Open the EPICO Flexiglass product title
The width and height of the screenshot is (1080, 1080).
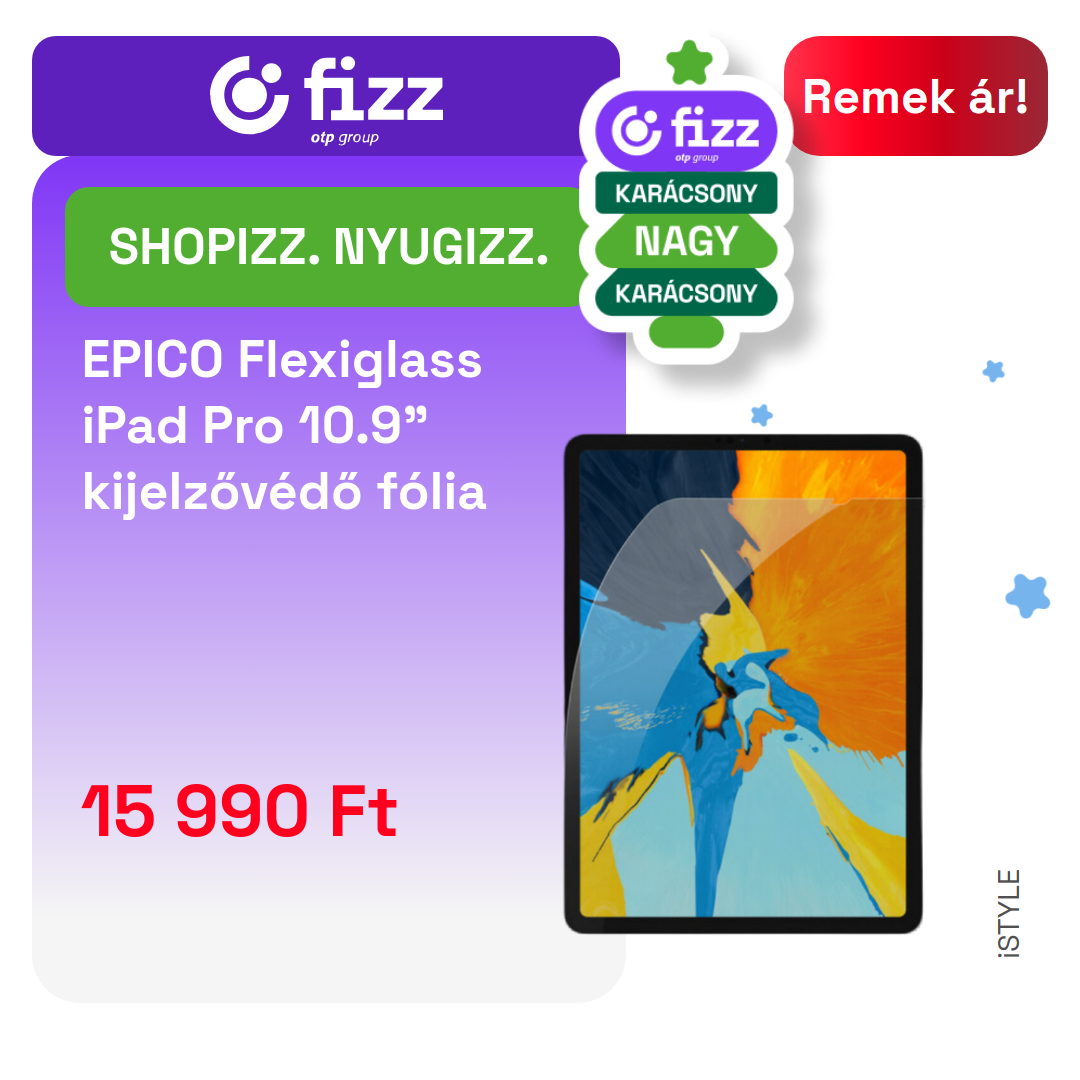point(282,360)
